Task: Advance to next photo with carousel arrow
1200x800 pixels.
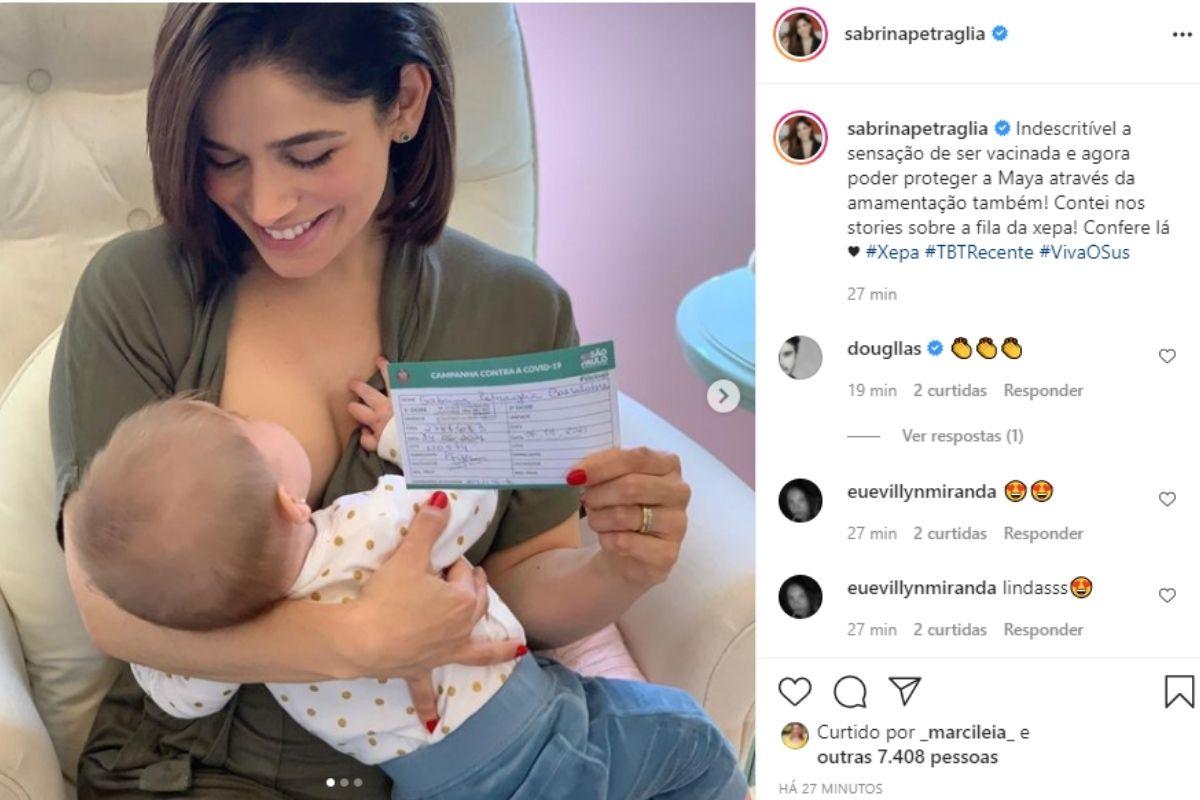Action: click(x=724, y=396)
